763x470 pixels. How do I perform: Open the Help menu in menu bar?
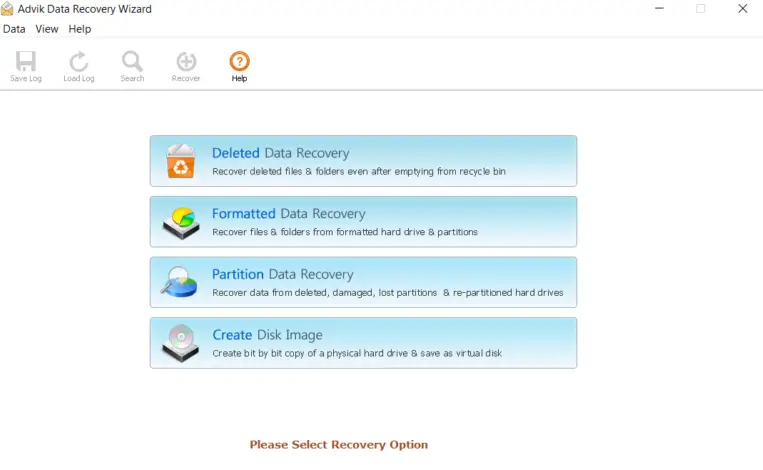point(80,29)
